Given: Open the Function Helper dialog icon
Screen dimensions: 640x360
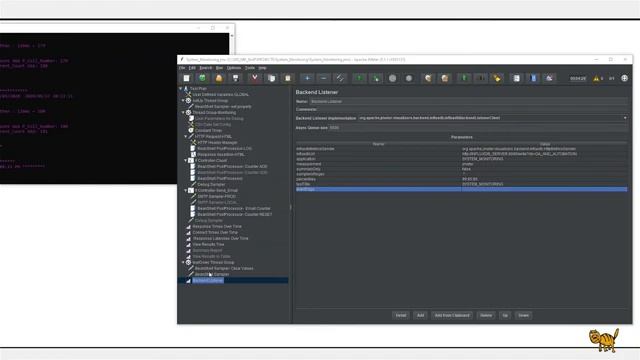Looking at the screenshot, I should [x=516, y=78].
